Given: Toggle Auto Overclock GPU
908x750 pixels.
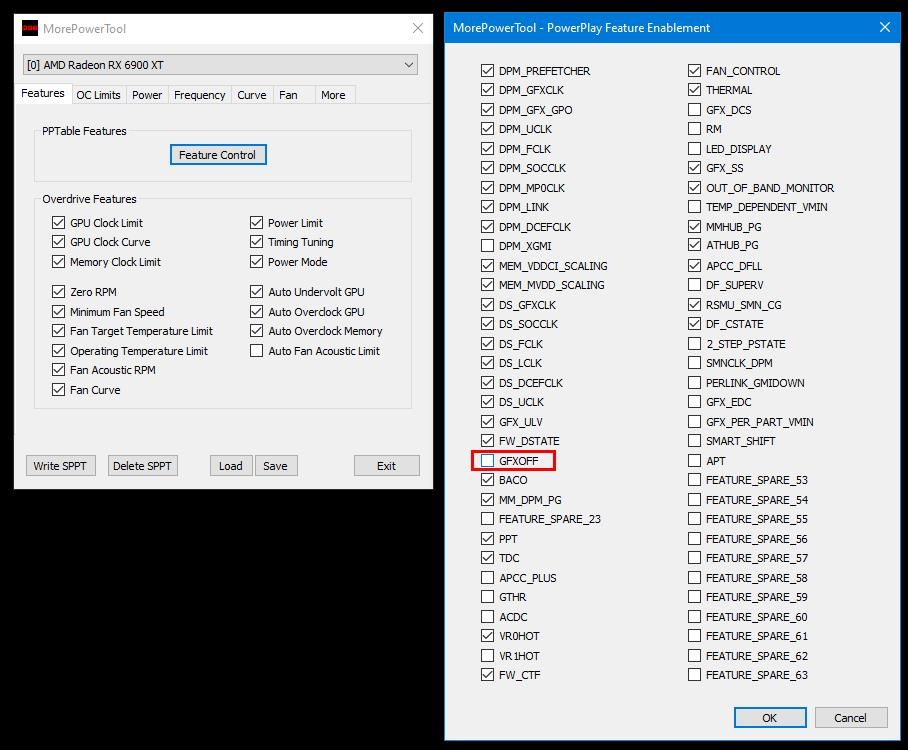Looking at the screenshot, I should (257, 312).
